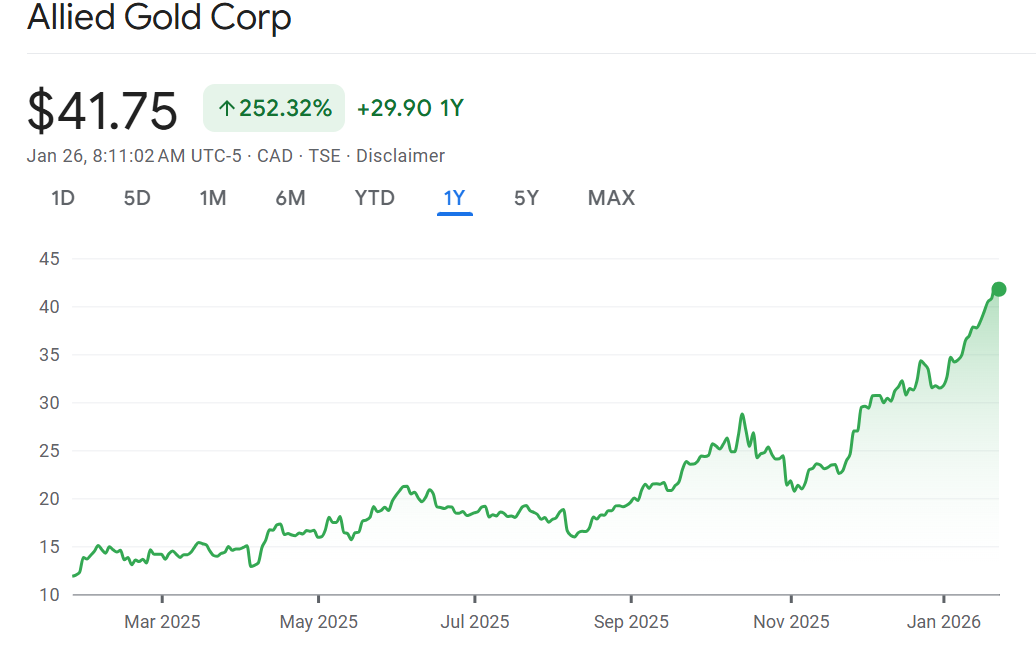Click the $41.75 price value
The height and width of the screenshot is (646, 1036).
pyautogui.click(x=102, y=110)
